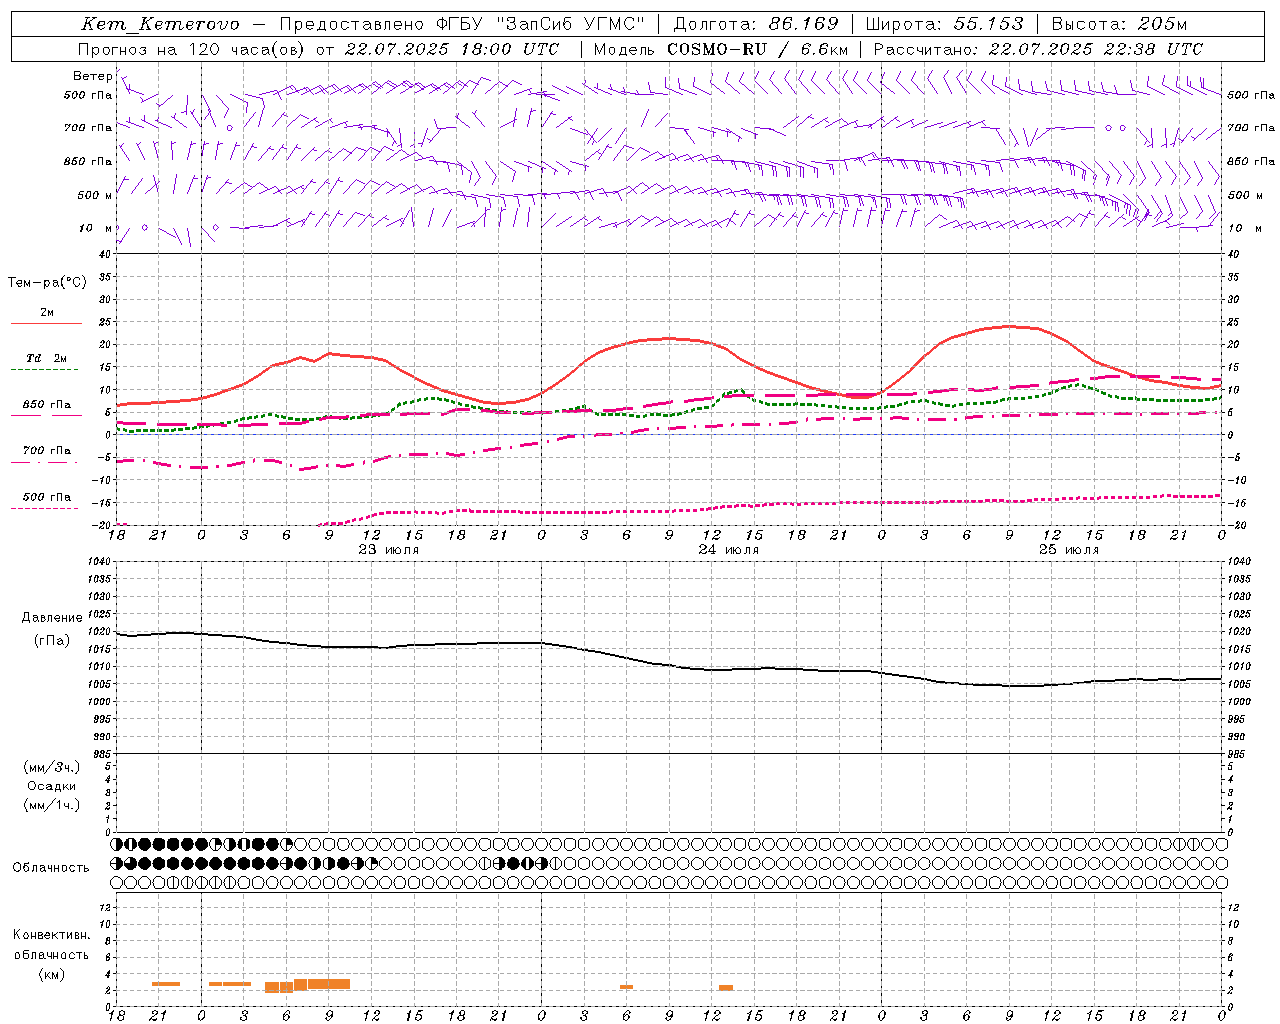Click the 2м temperature legend label
The width and height of the screenshot is (1280, 1024).
click(47, 312)
